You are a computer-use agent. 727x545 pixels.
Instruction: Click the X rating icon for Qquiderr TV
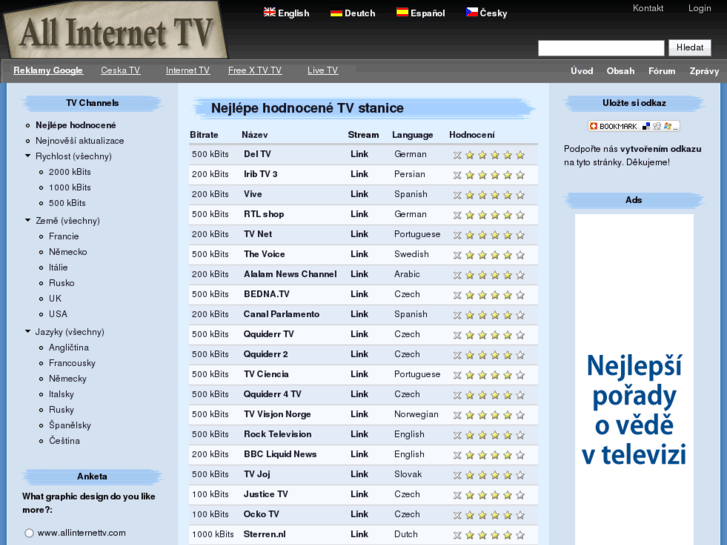pyautogui.click(x=457, y=335)
